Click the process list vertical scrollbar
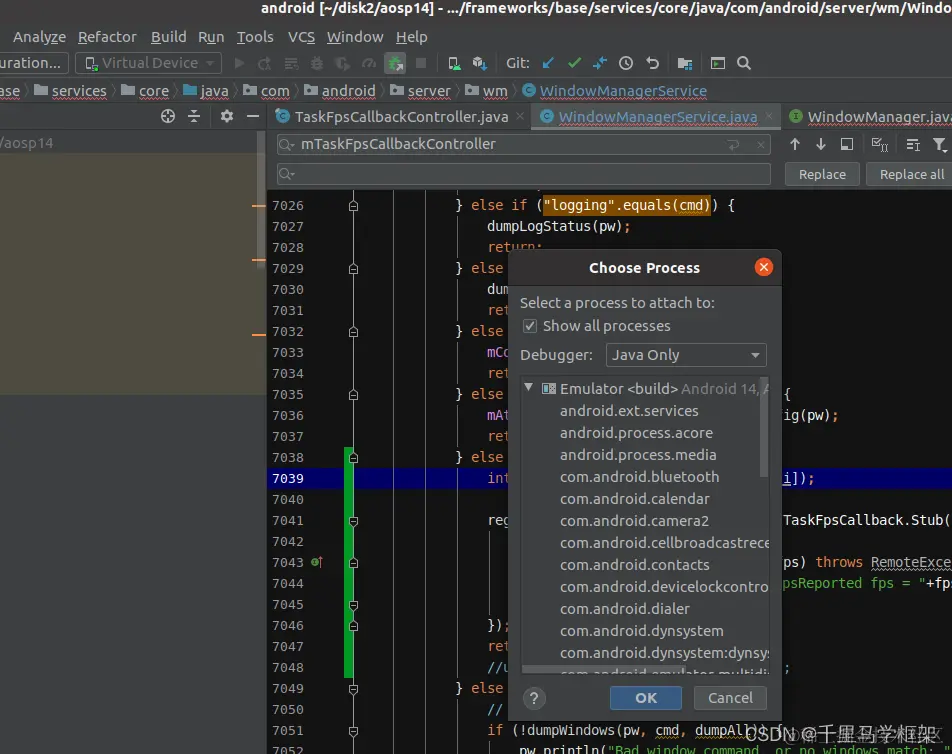 tap(764, 427)
